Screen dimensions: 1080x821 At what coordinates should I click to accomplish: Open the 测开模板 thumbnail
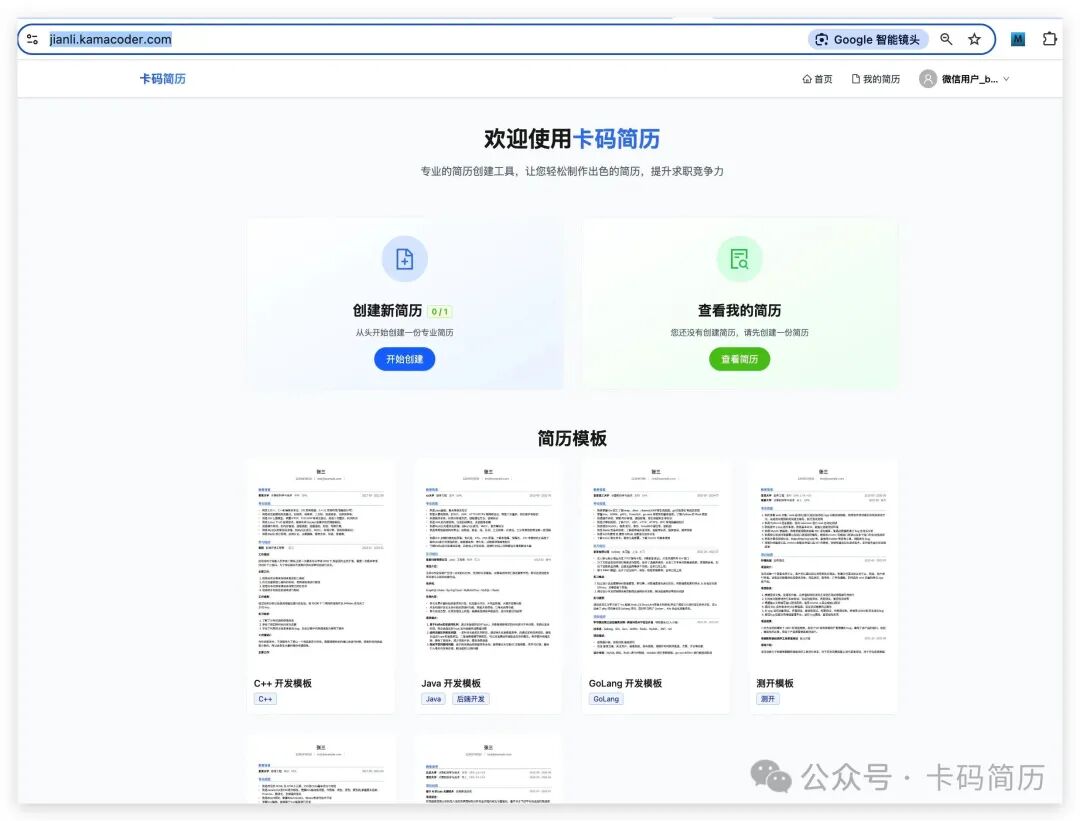tap(823, 565)
